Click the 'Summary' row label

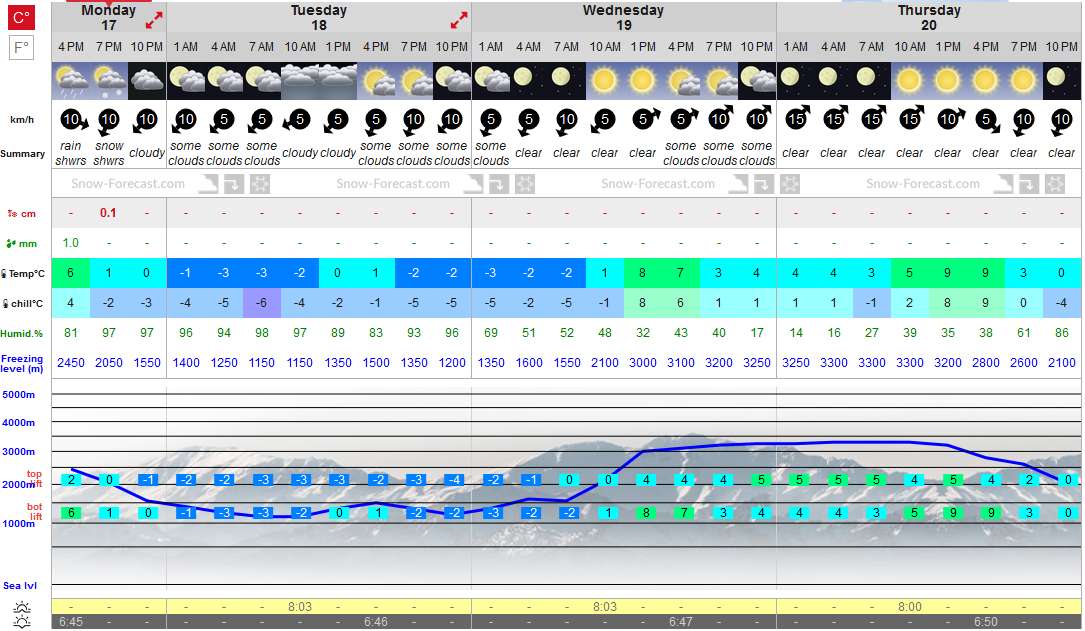(22, 154)
